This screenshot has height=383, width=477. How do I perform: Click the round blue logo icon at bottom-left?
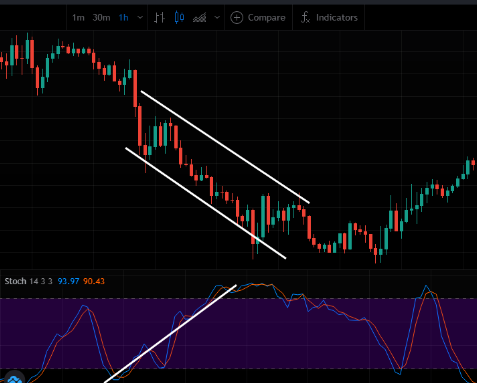coord(13,377)
